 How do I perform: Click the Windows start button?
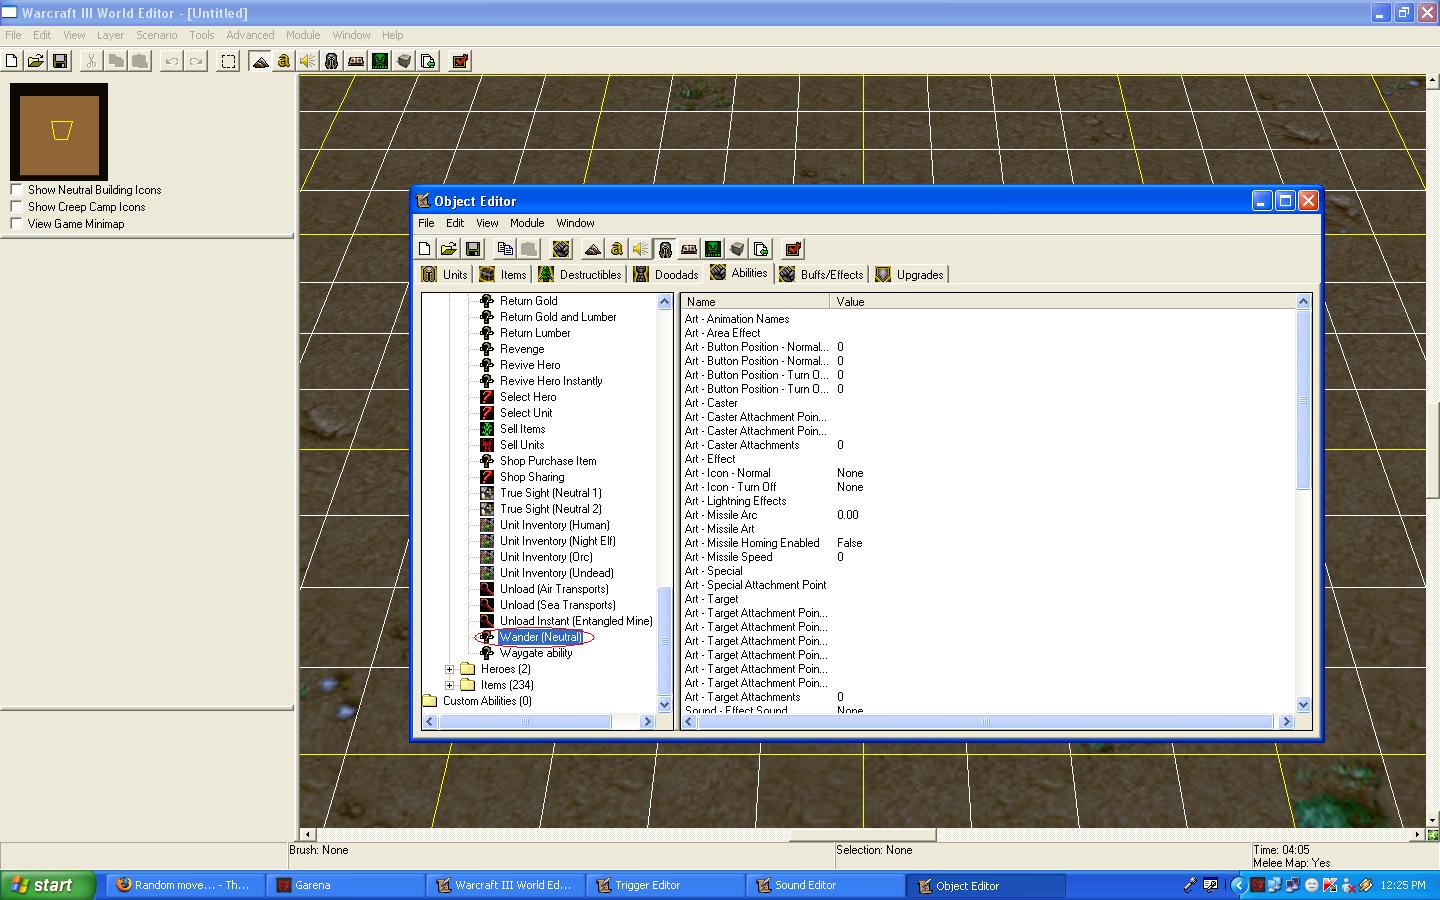coord(48,885)
